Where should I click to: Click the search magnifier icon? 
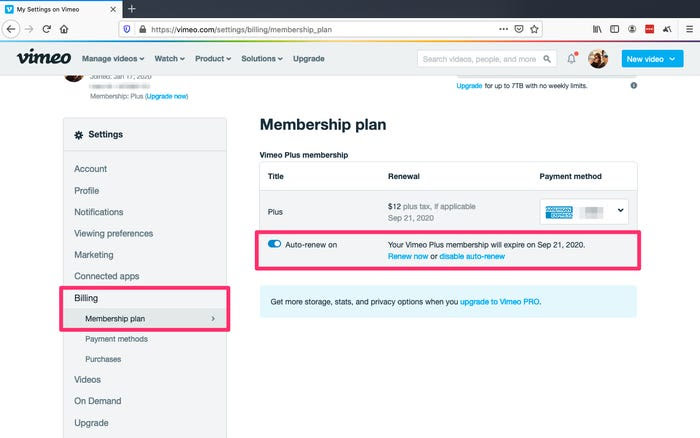point(547,58)
